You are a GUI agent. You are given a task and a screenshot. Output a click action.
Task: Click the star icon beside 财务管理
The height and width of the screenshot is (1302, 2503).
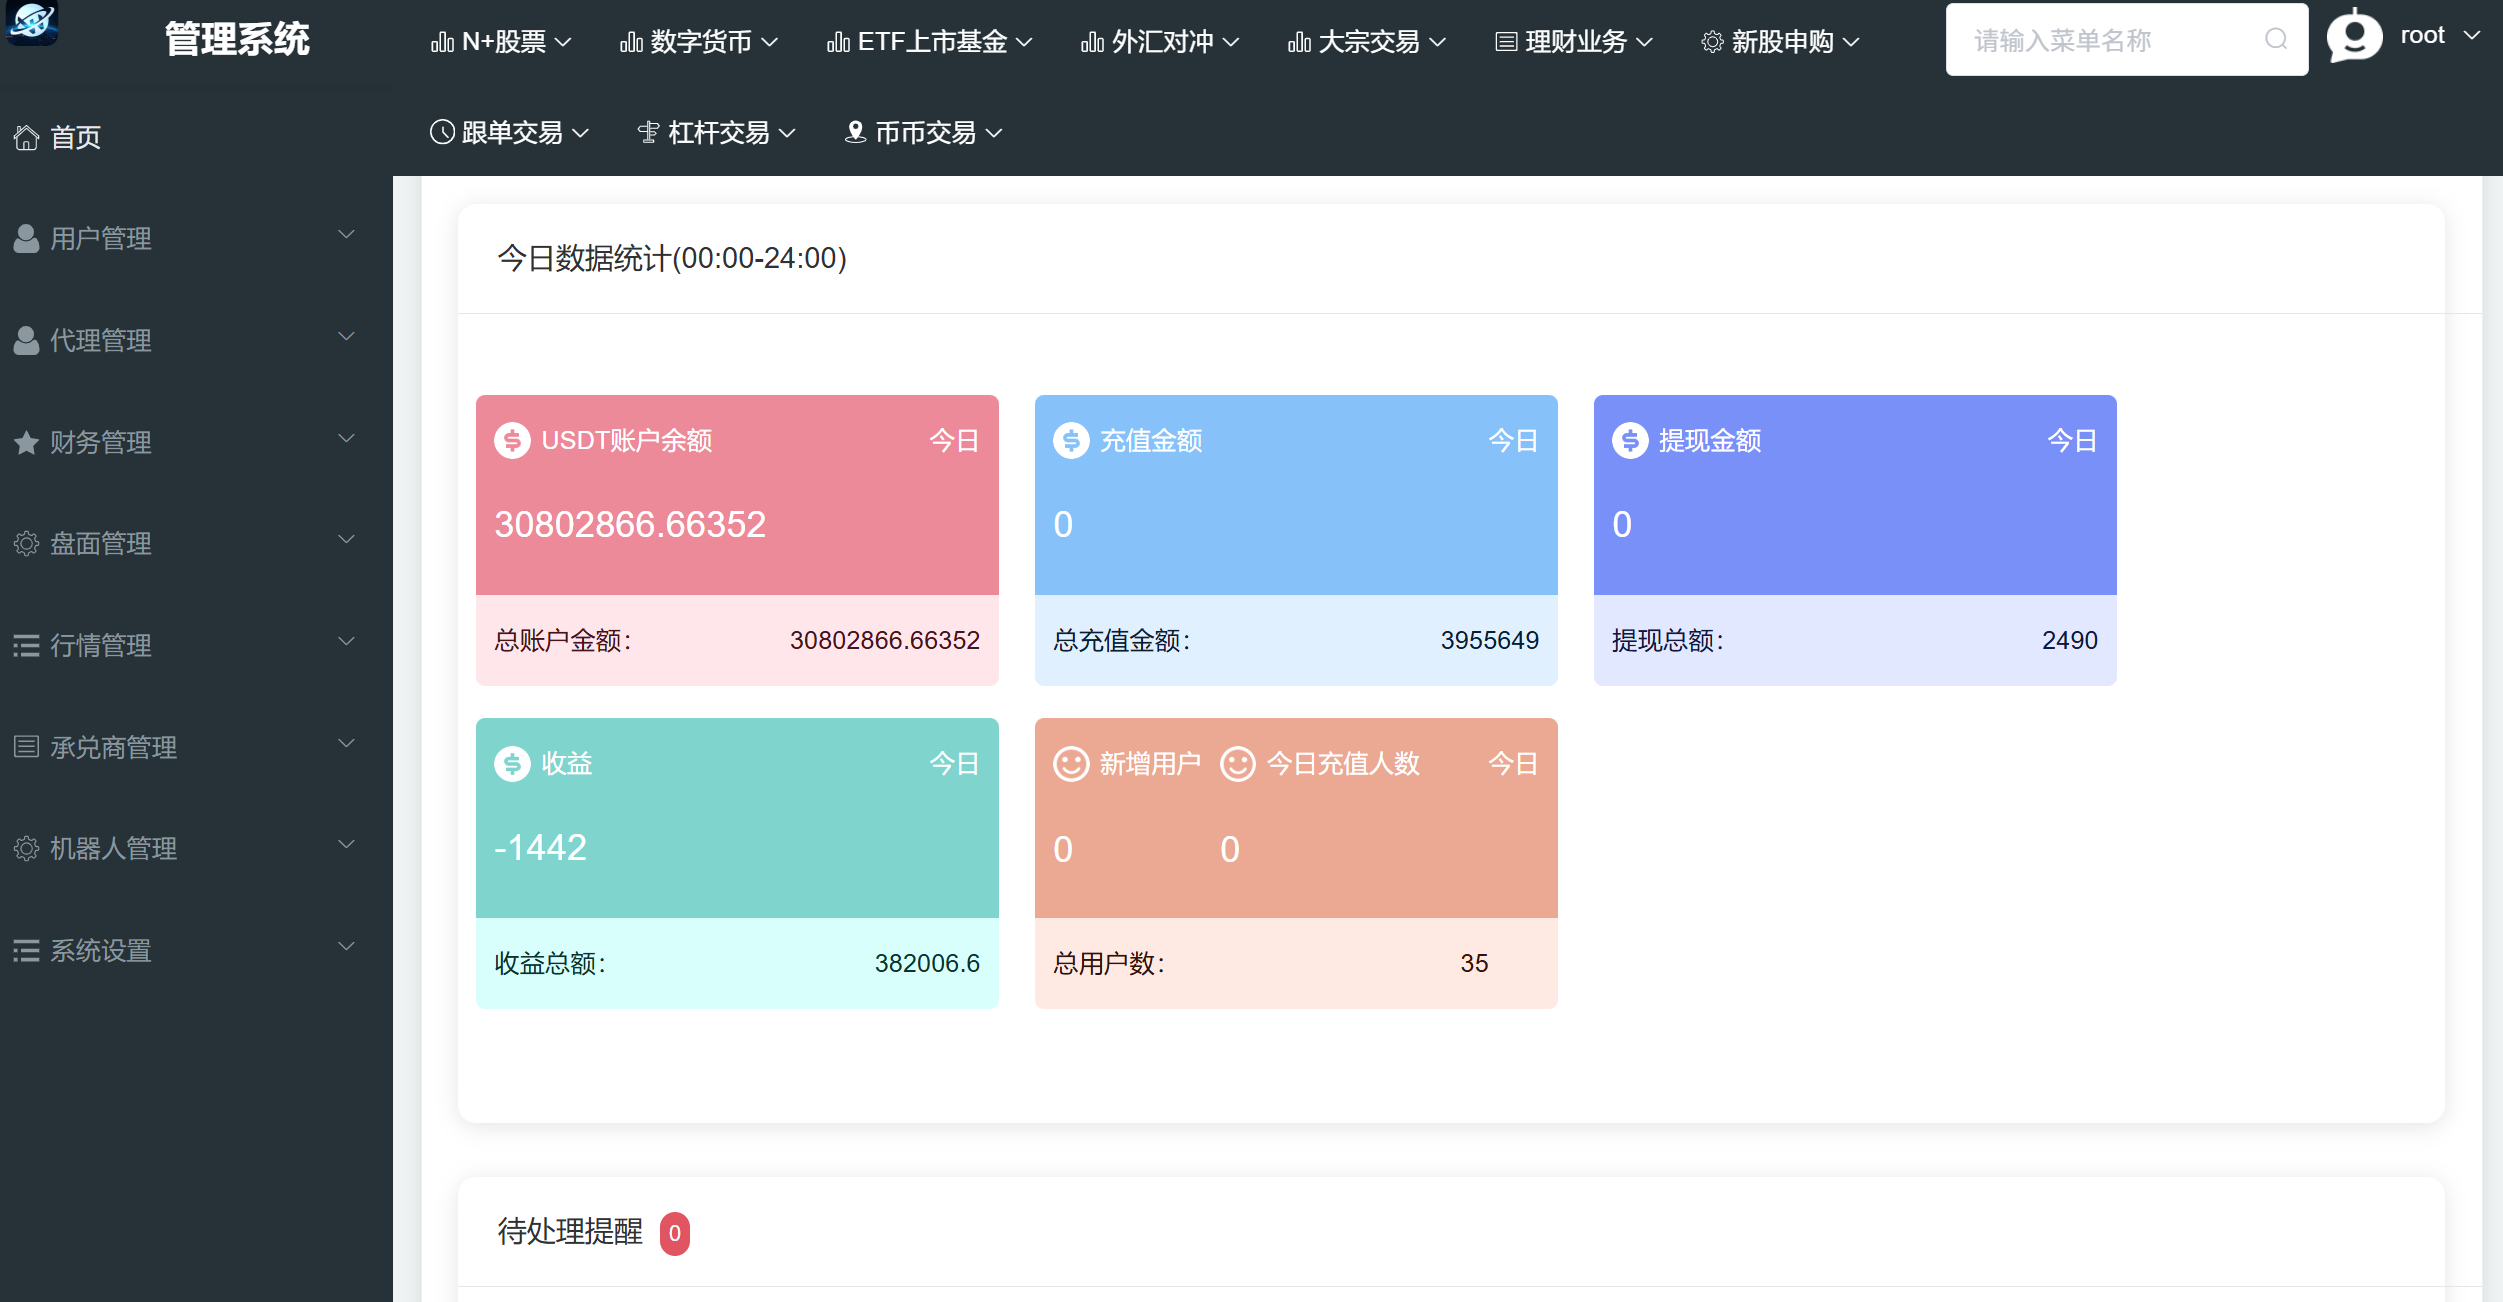point(27,443)
